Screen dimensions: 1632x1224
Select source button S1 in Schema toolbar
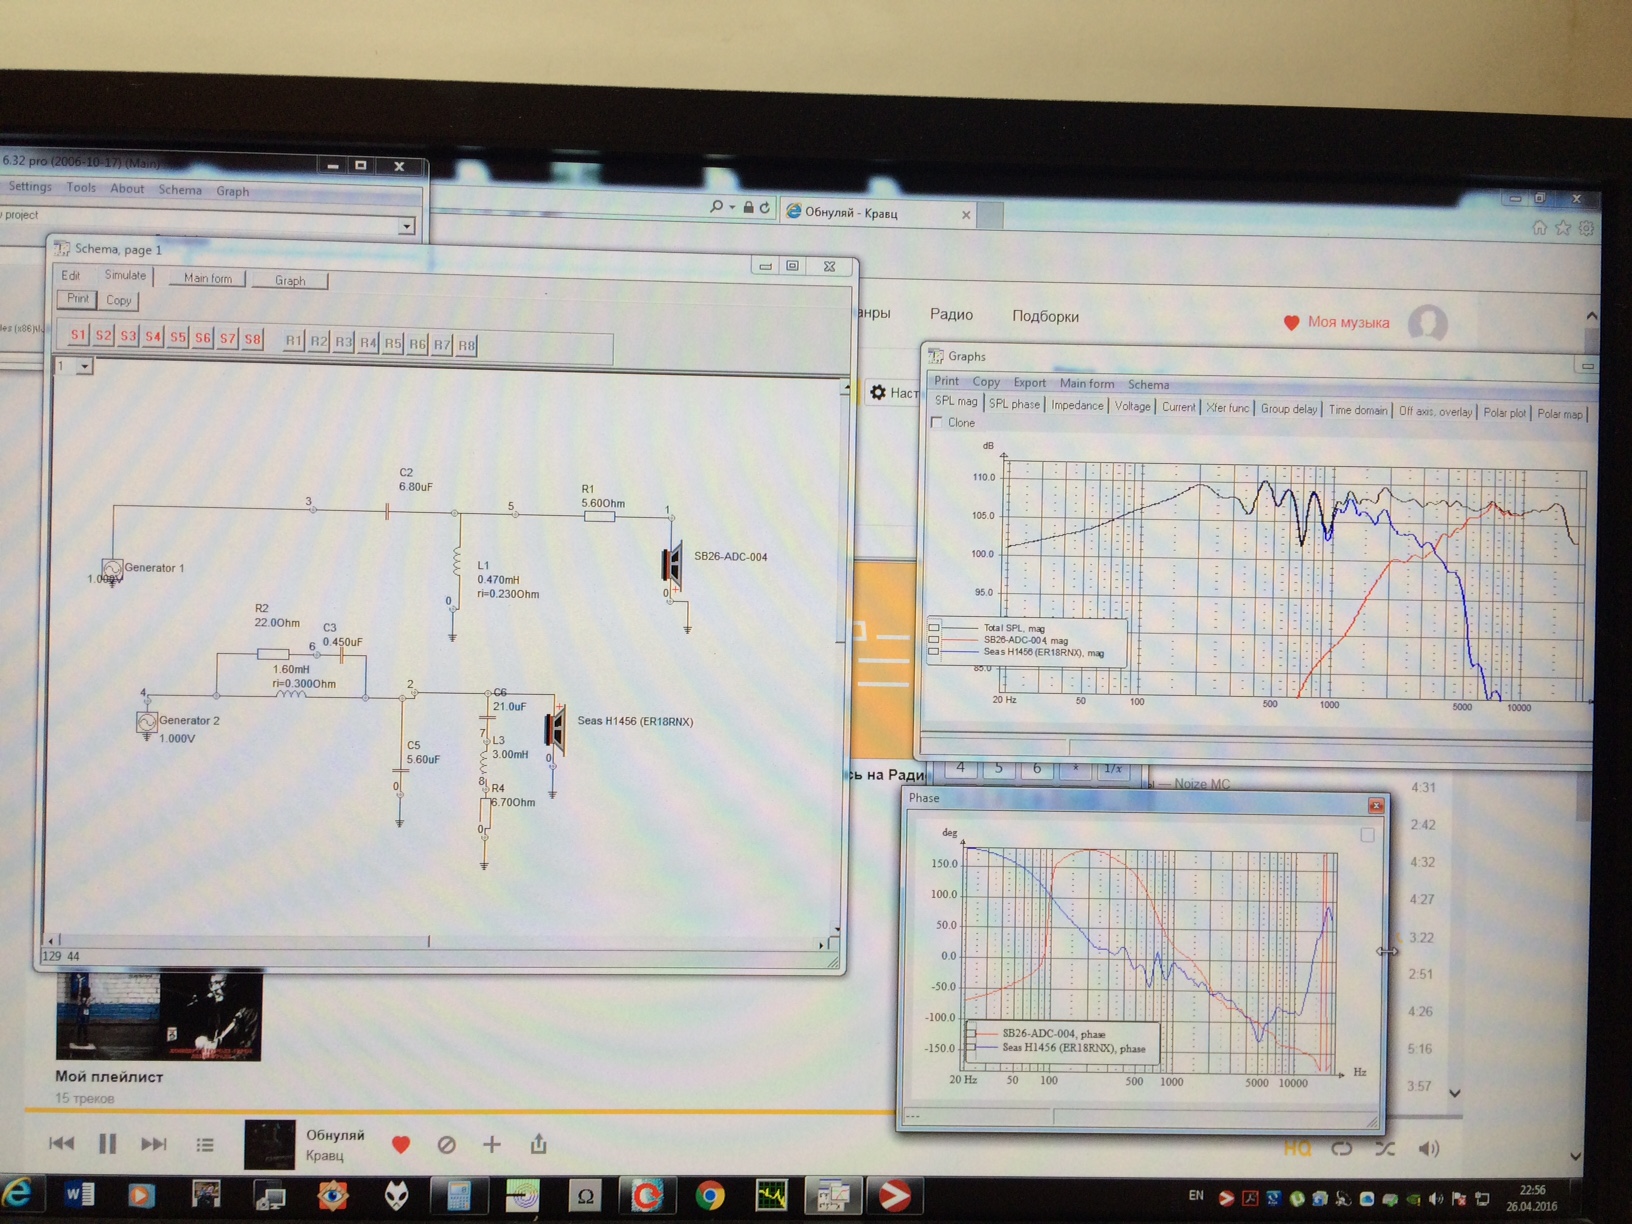tap(78, 335)
